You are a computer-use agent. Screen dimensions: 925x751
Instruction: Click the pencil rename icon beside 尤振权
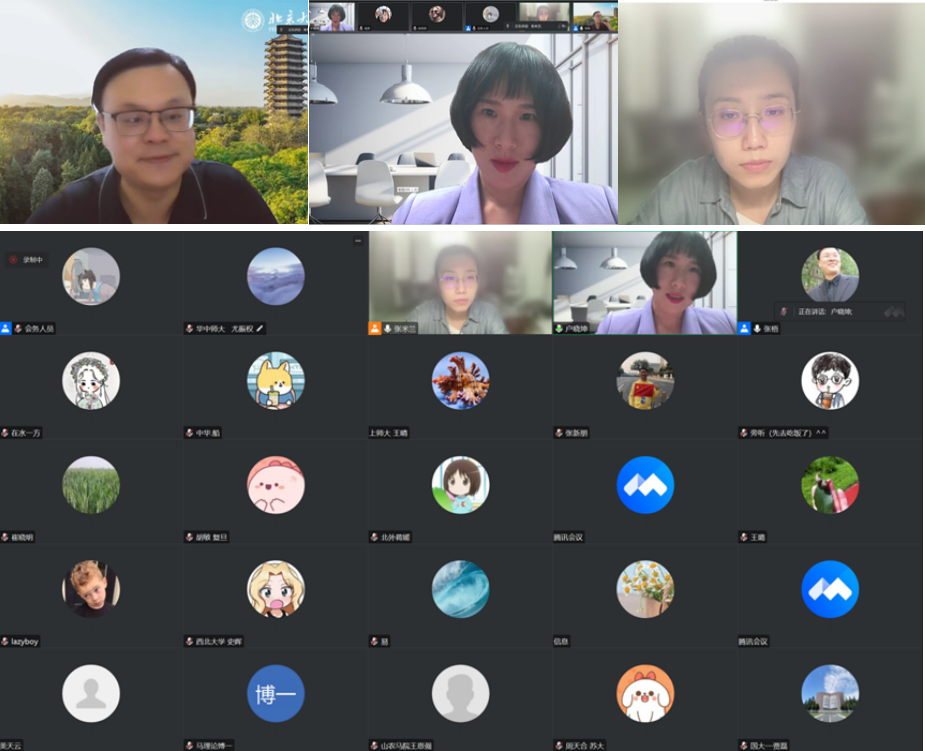tap(261, 328)
